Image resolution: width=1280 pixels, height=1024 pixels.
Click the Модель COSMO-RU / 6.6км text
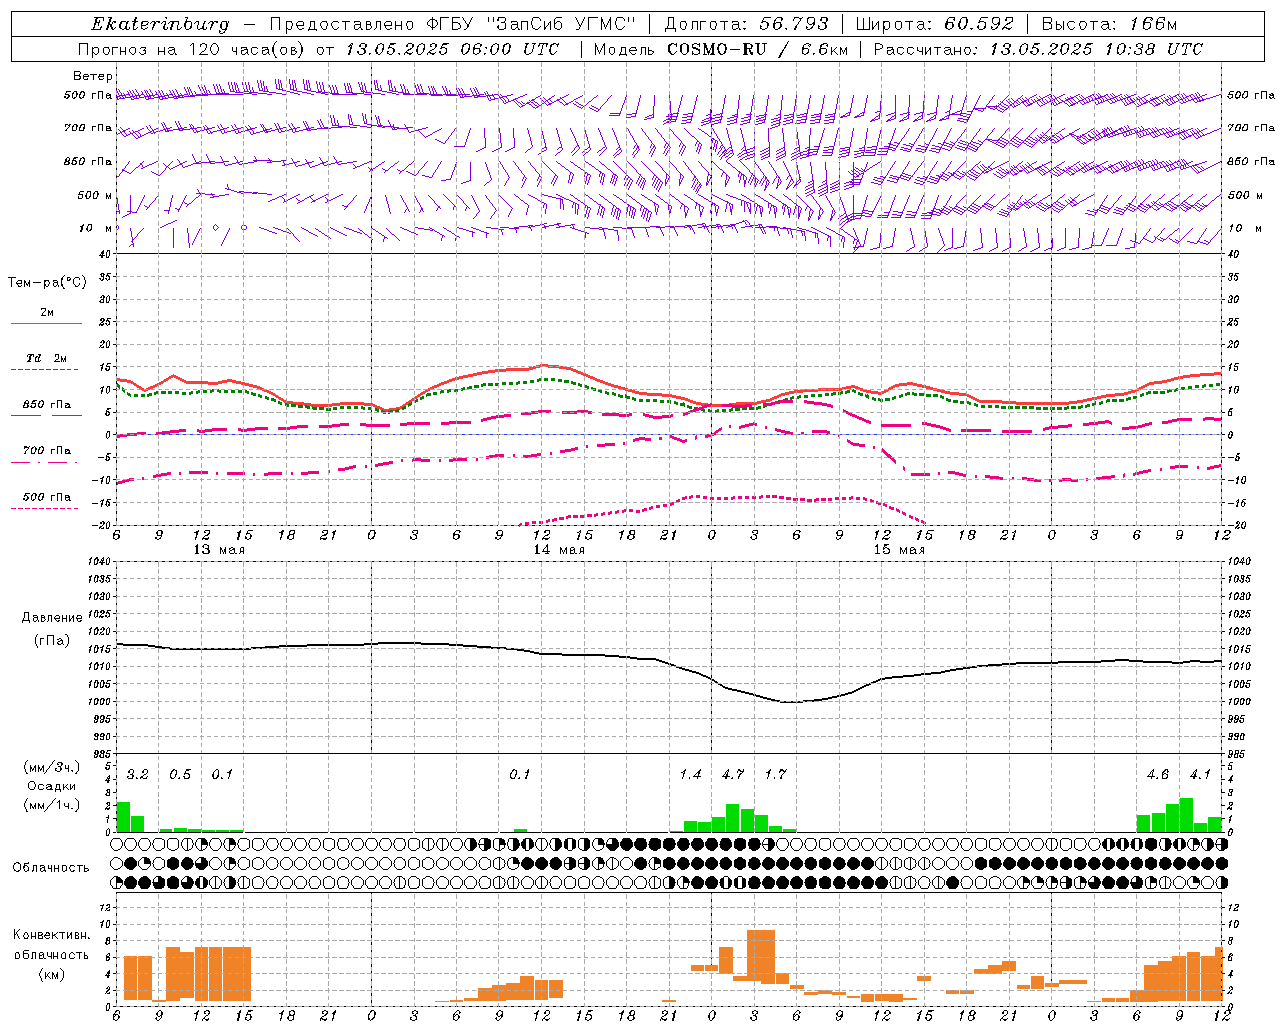pos(721,49)
